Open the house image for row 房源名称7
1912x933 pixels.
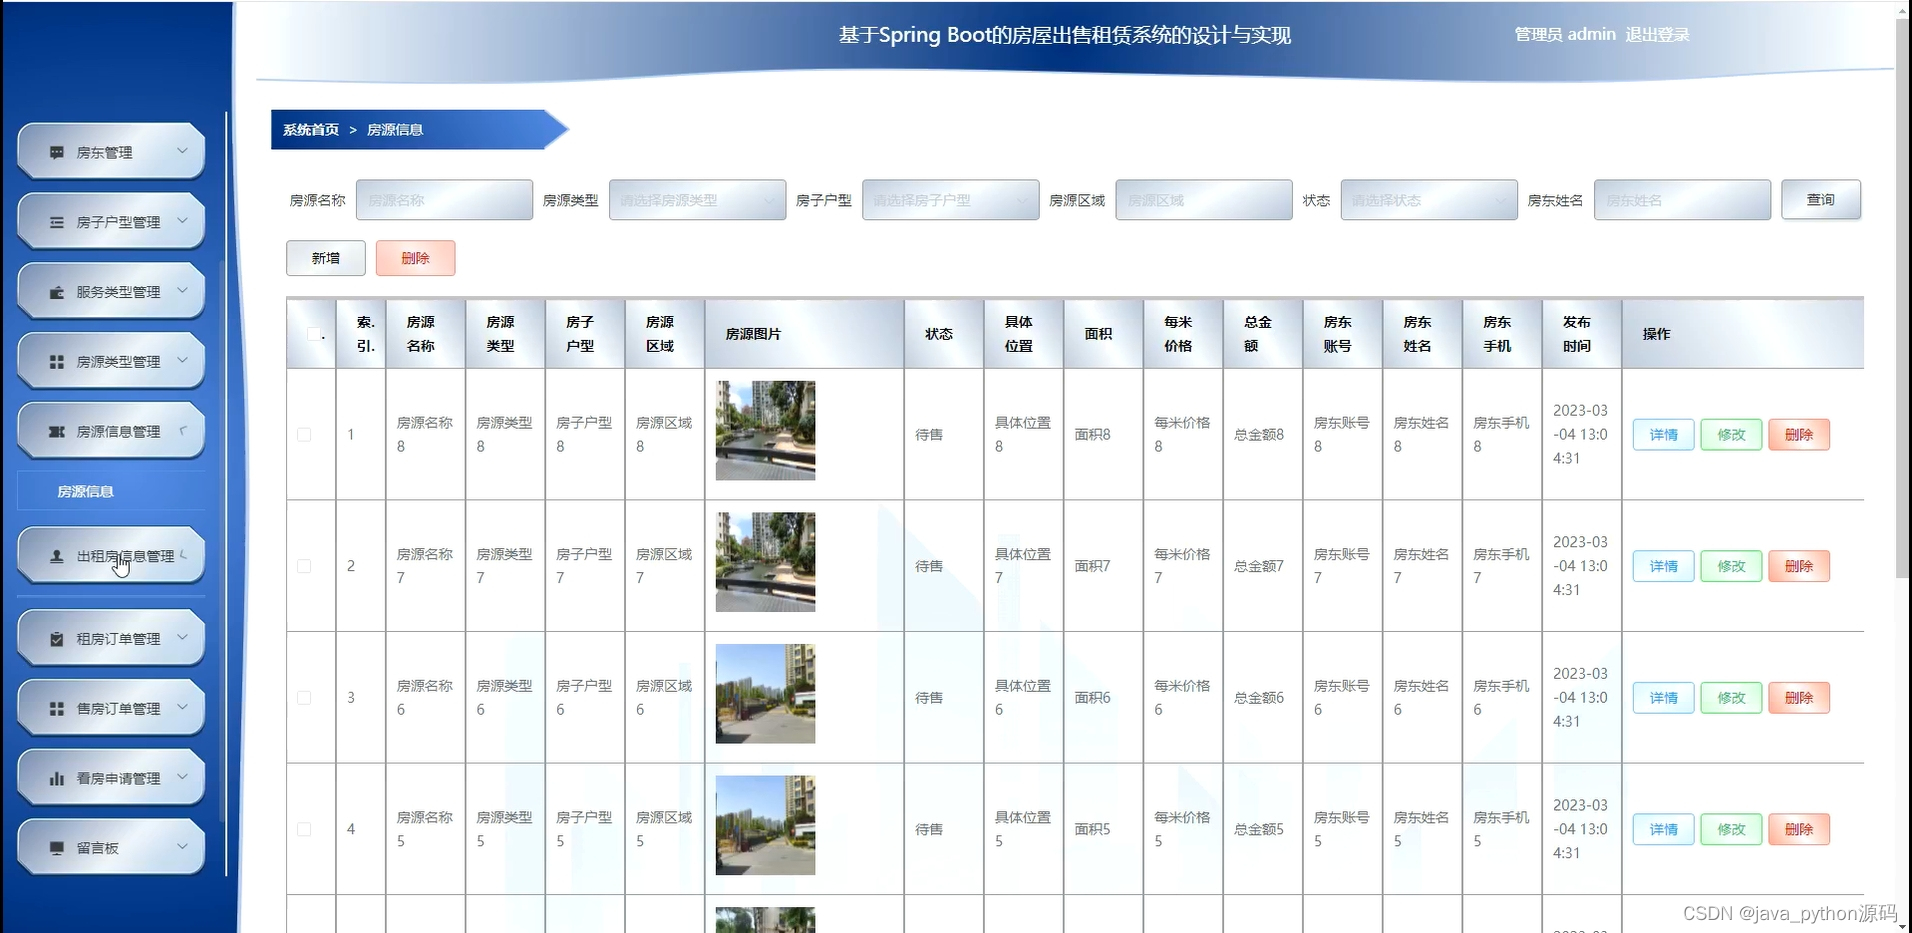click(x=765, y=562)
